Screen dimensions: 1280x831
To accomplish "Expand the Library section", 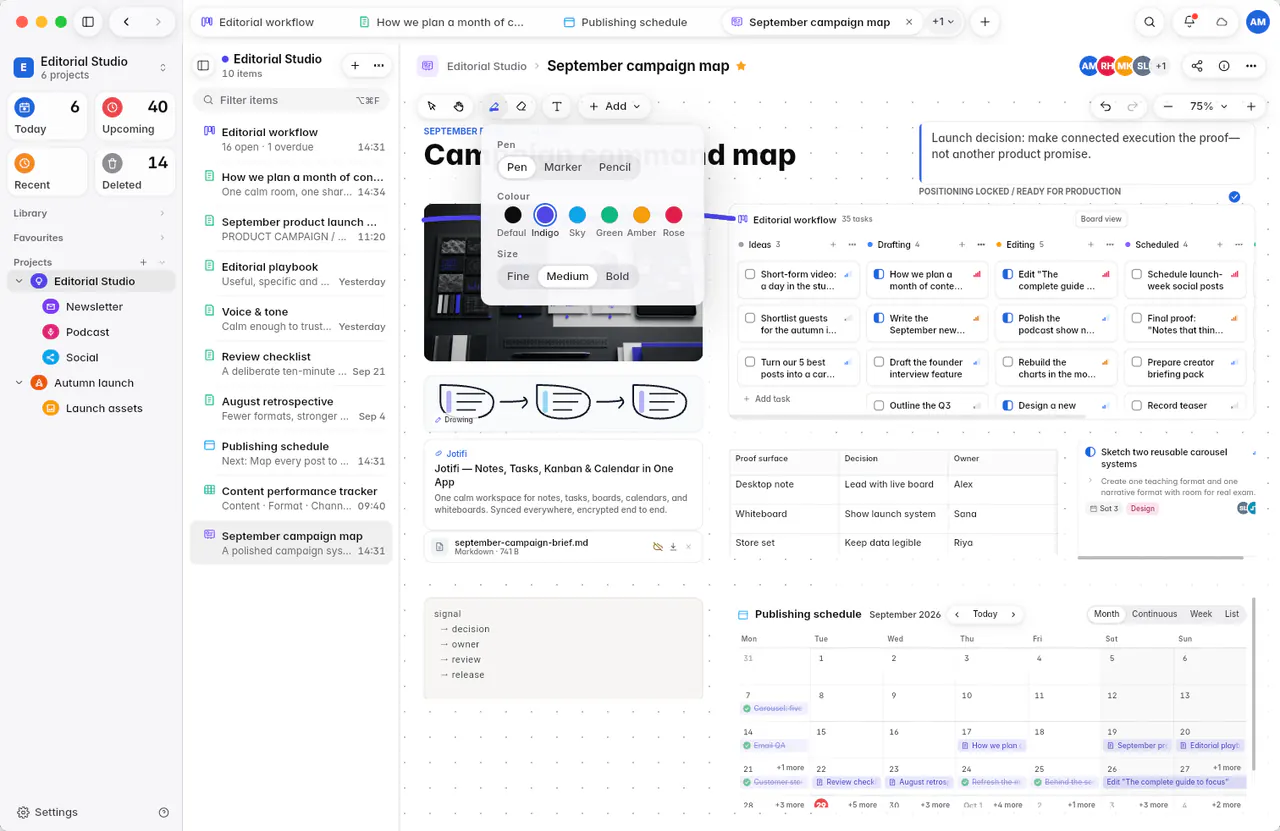I will click(90, 213).
